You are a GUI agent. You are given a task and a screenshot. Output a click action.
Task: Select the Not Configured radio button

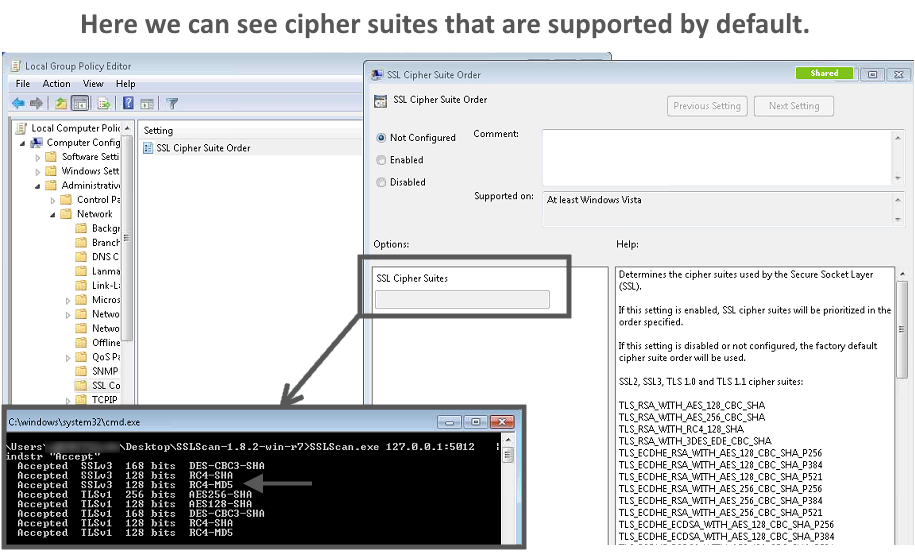click(381, 138)
